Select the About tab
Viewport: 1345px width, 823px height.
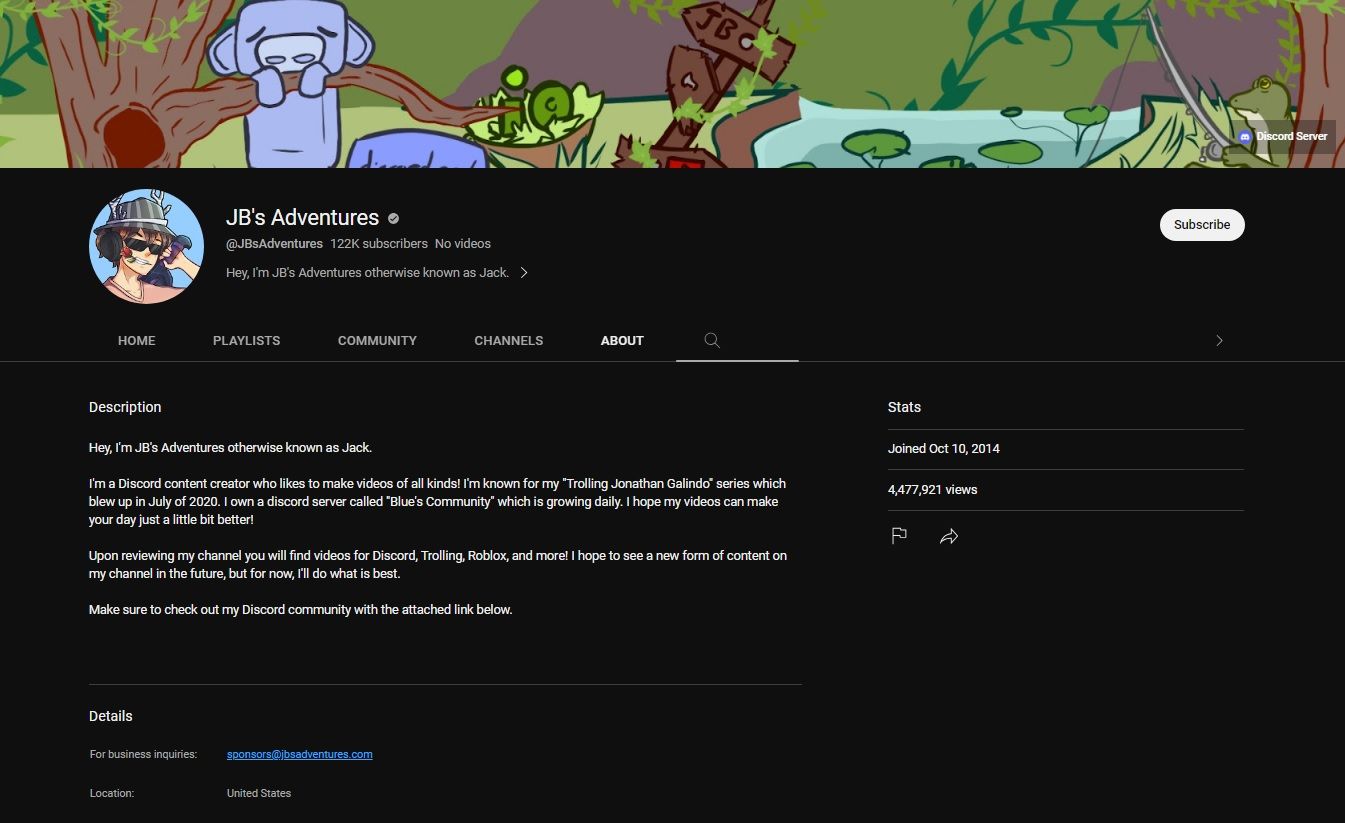pyautogui.click(x=622, y=340)
